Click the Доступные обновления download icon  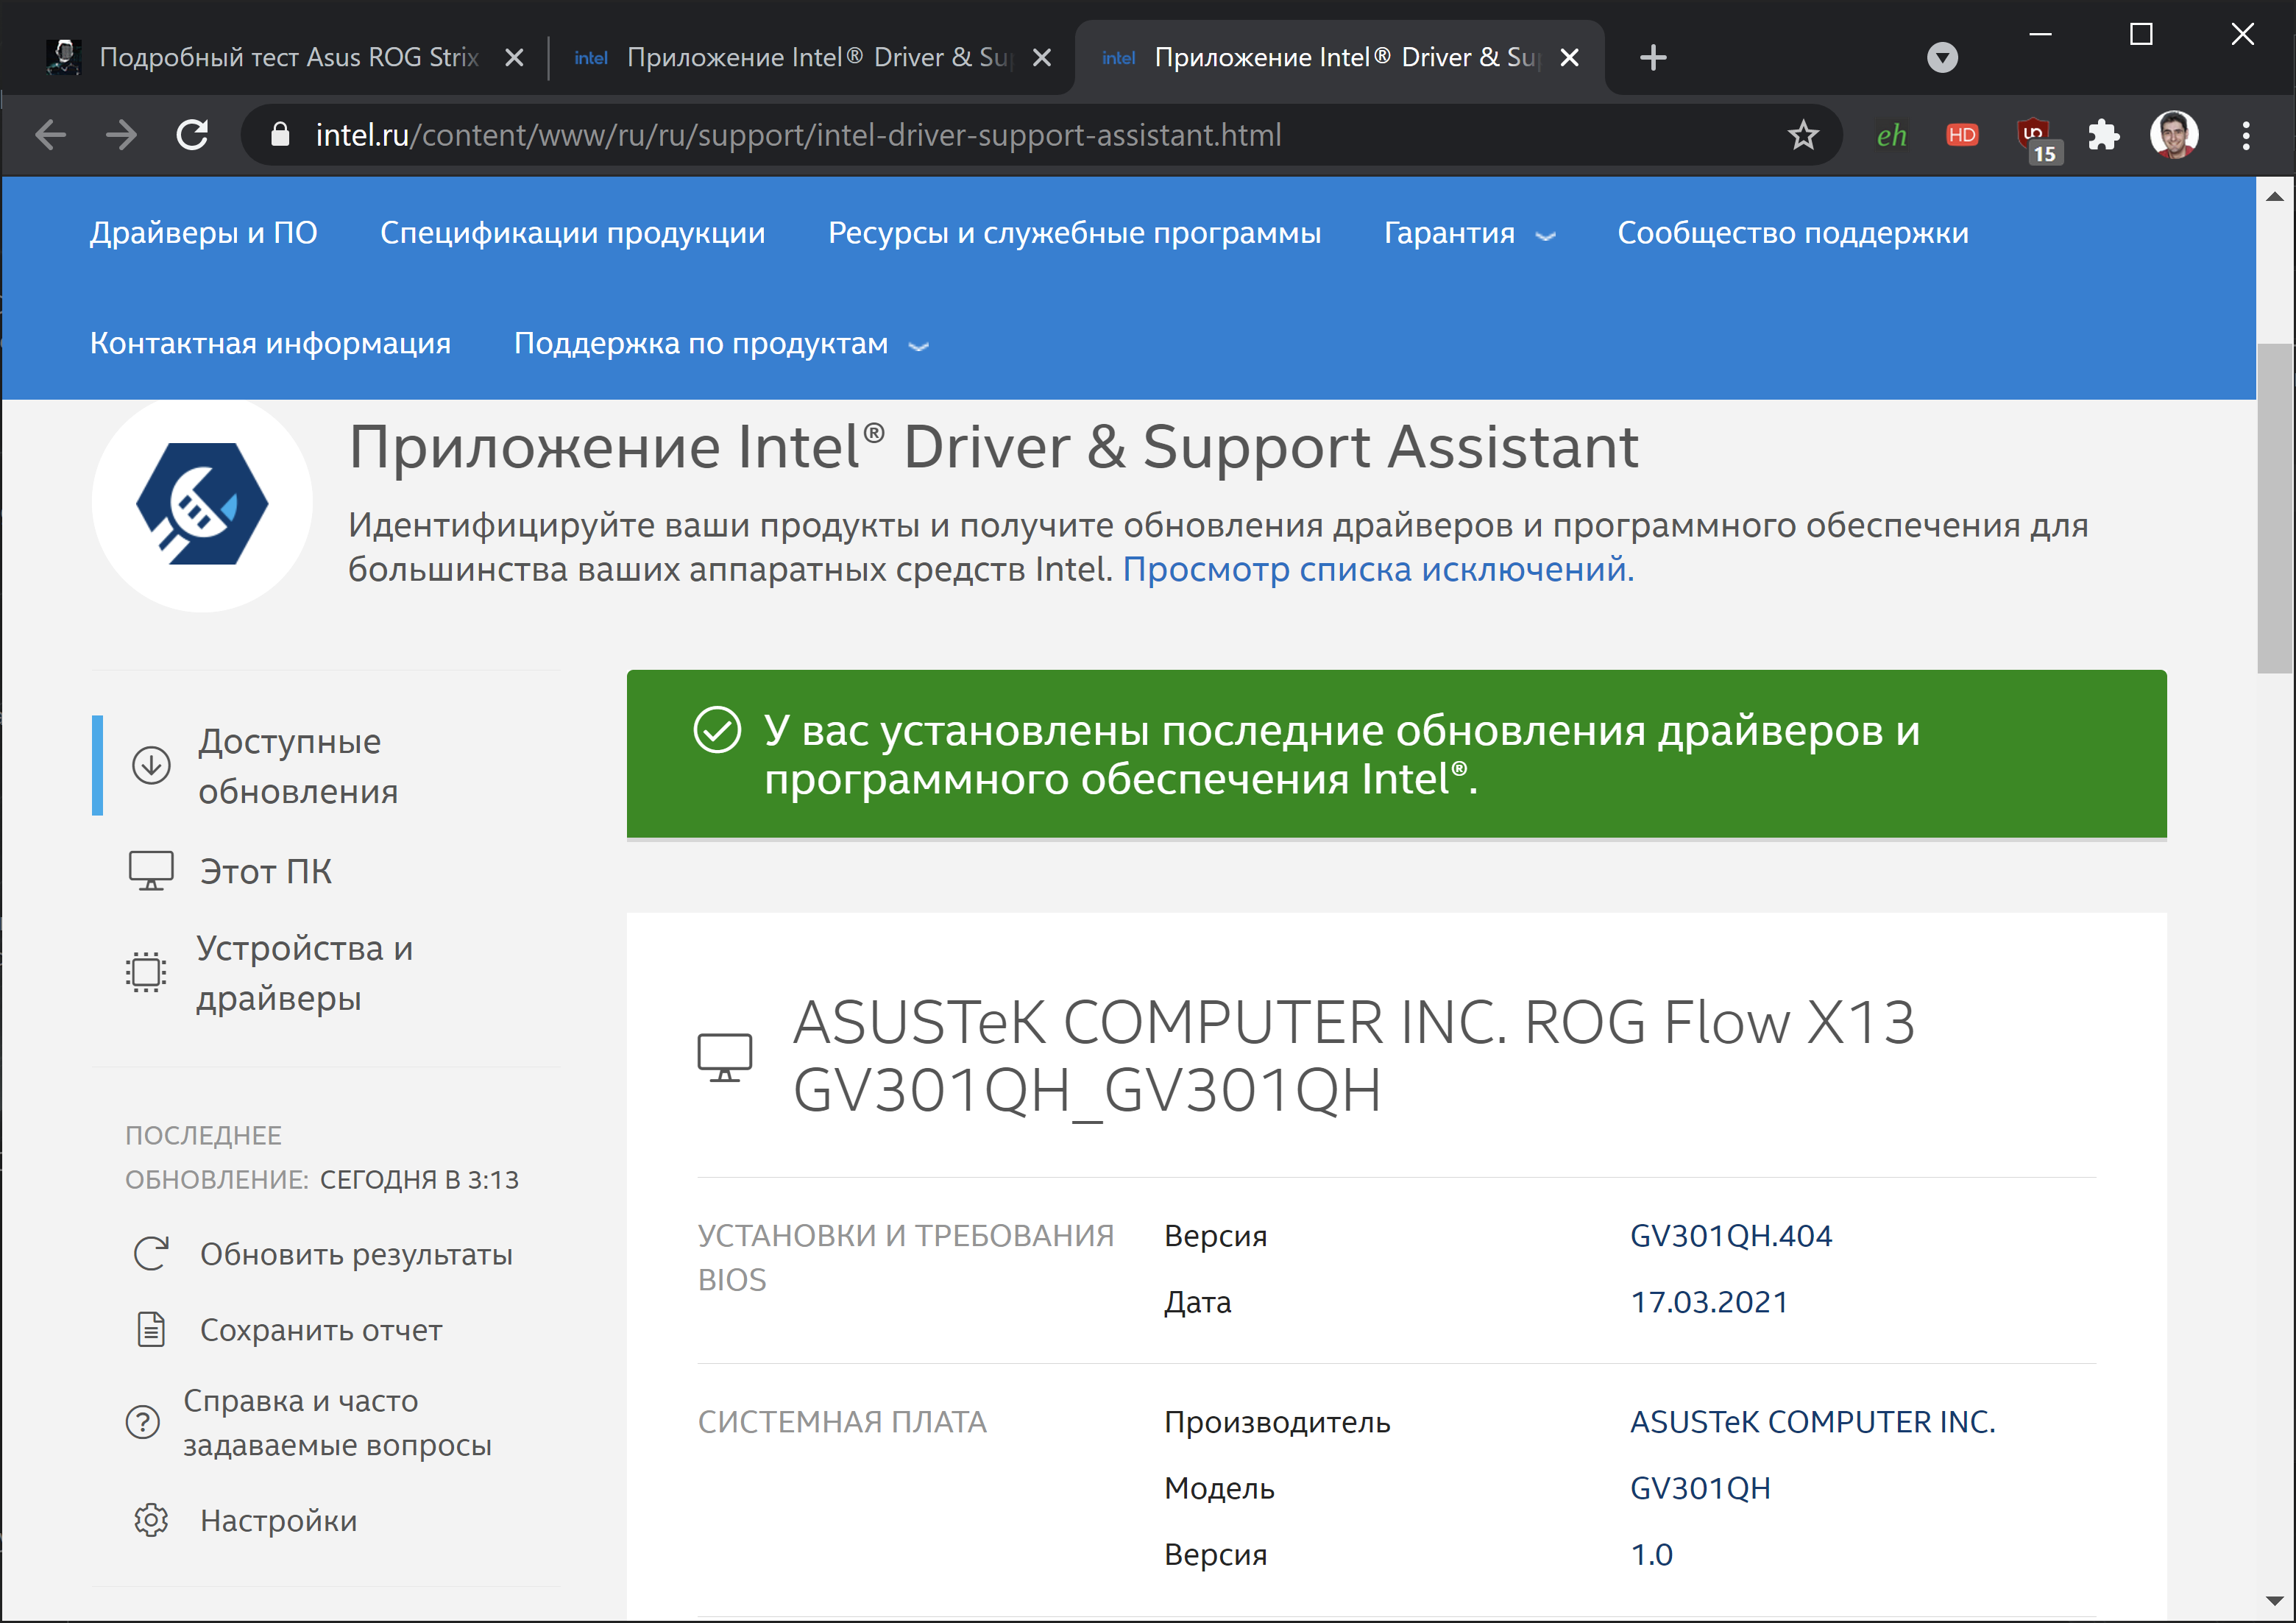(151, 765)
